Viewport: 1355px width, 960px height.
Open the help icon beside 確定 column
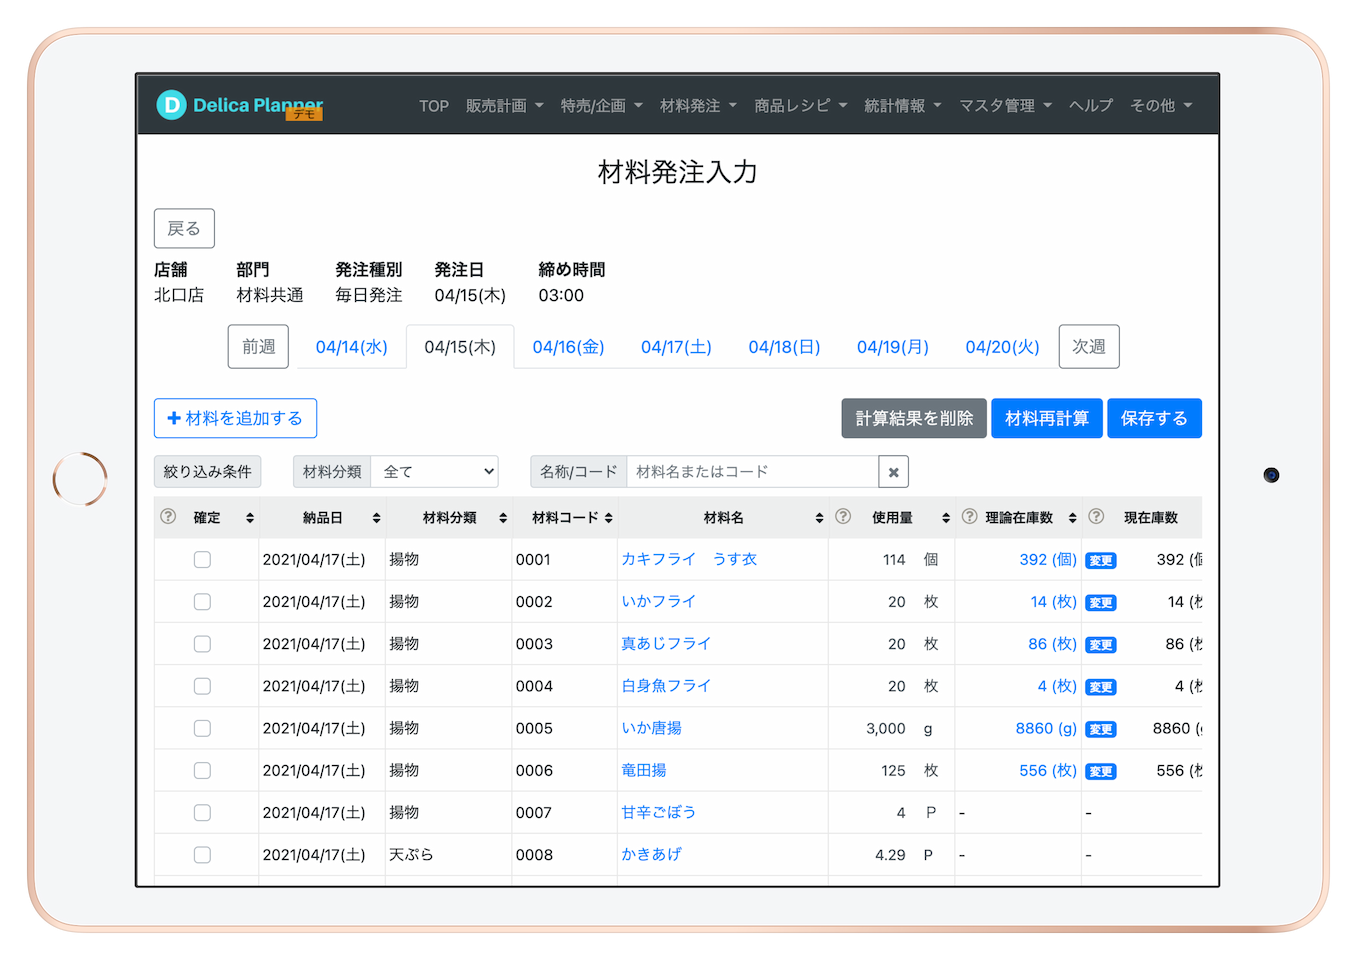pyautogui.click(x=166, y=517)
